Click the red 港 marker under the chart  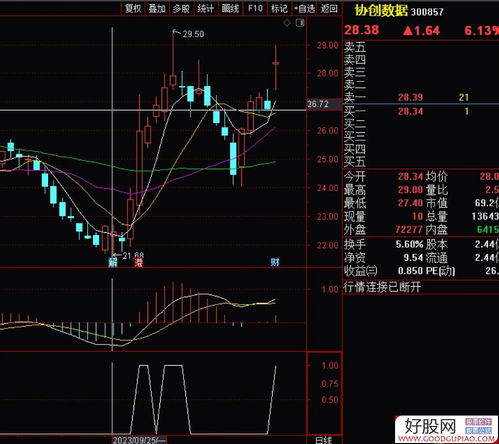click(138, 263)
